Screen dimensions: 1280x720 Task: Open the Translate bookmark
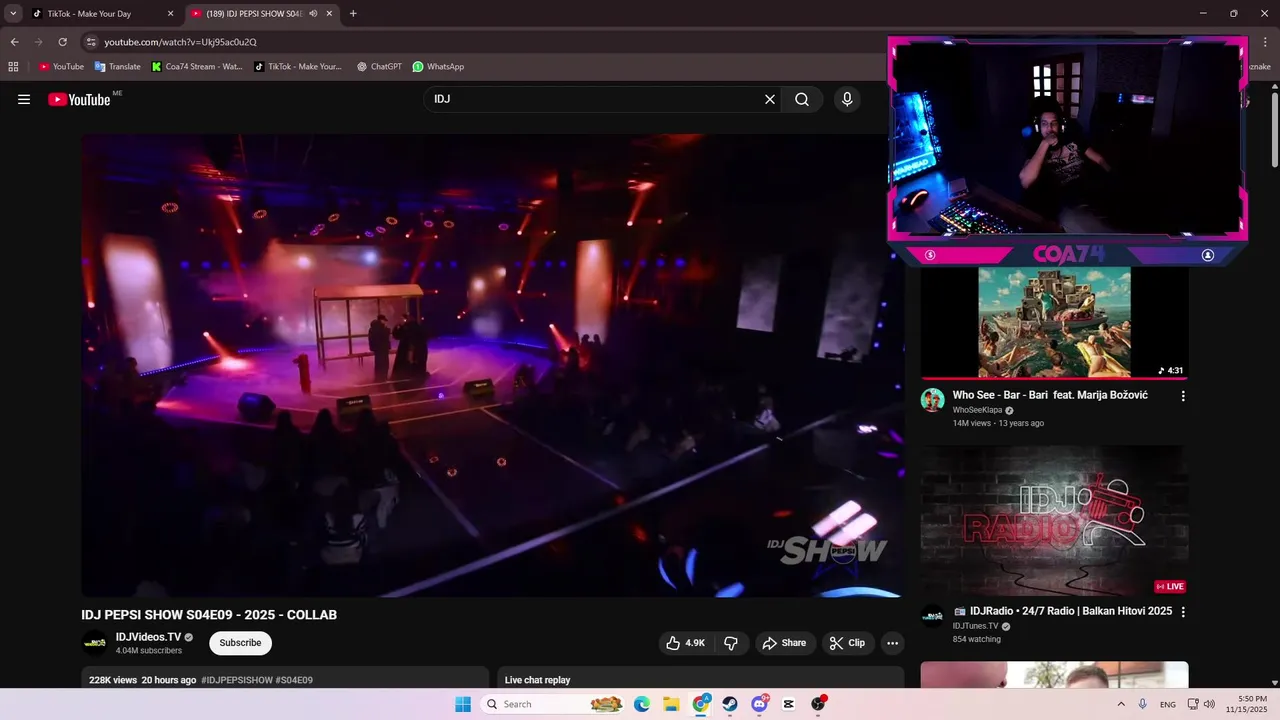click(x=117, y=66)
